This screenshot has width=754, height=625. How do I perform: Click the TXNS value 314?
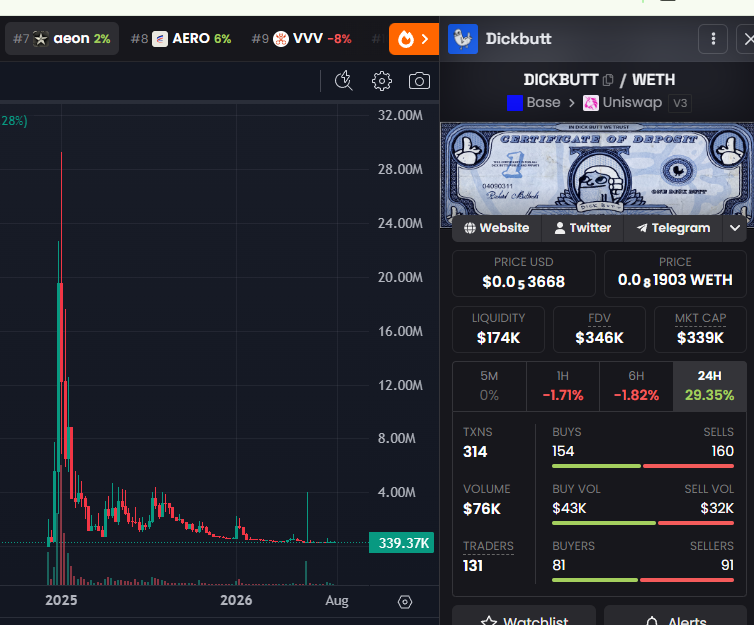[475, 451]
